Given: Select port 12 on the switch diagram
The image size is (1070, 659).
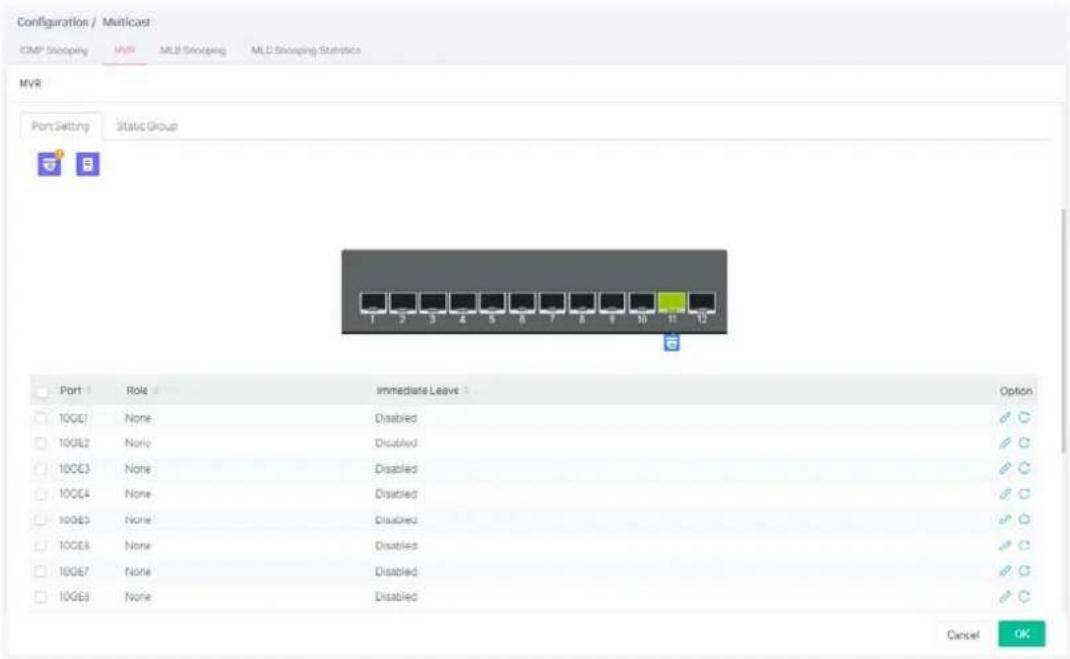Looking at the screenshot, I should point(702,302).
